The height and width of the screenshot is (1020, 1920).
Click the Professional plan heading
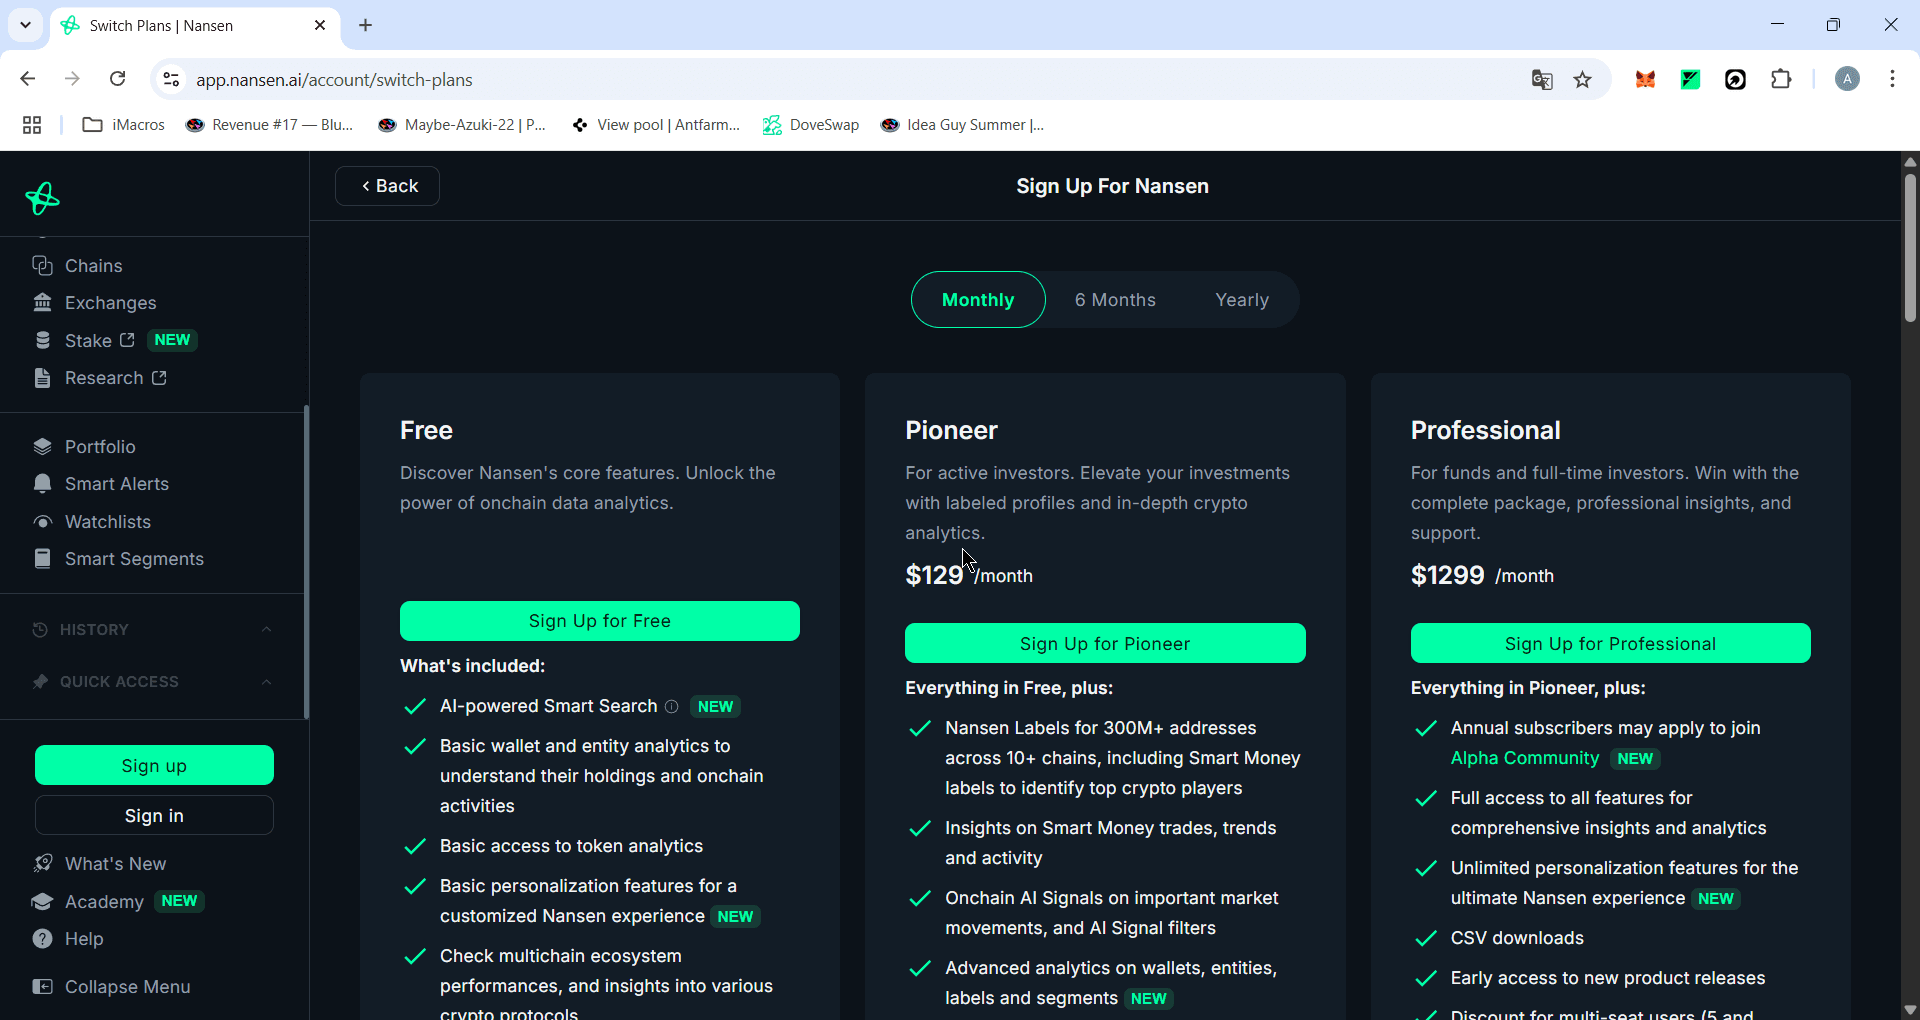1485,430
